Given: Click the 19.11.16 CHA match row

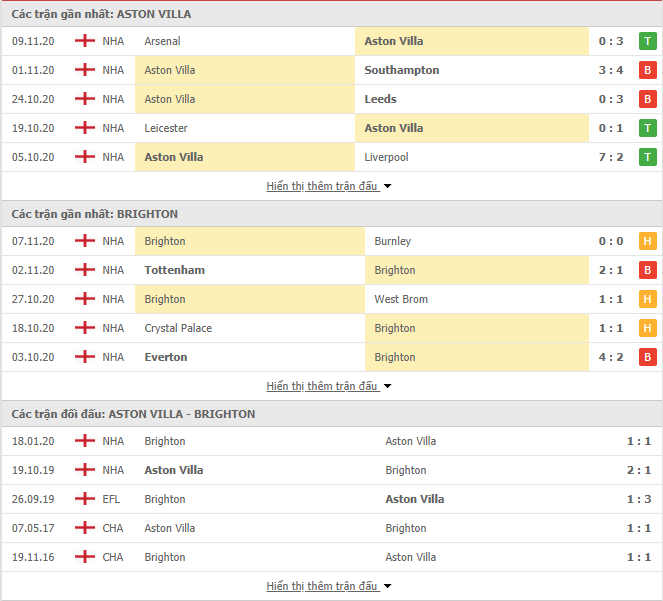Looking at the screenshot, I should point(332,557).
